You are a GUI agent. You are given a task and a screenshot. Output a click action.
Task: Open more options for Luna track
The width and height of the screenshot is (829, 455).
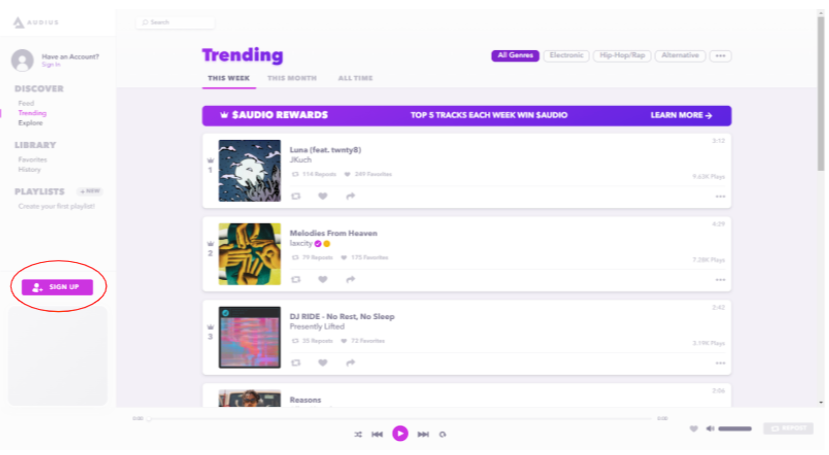coord(720,197)
